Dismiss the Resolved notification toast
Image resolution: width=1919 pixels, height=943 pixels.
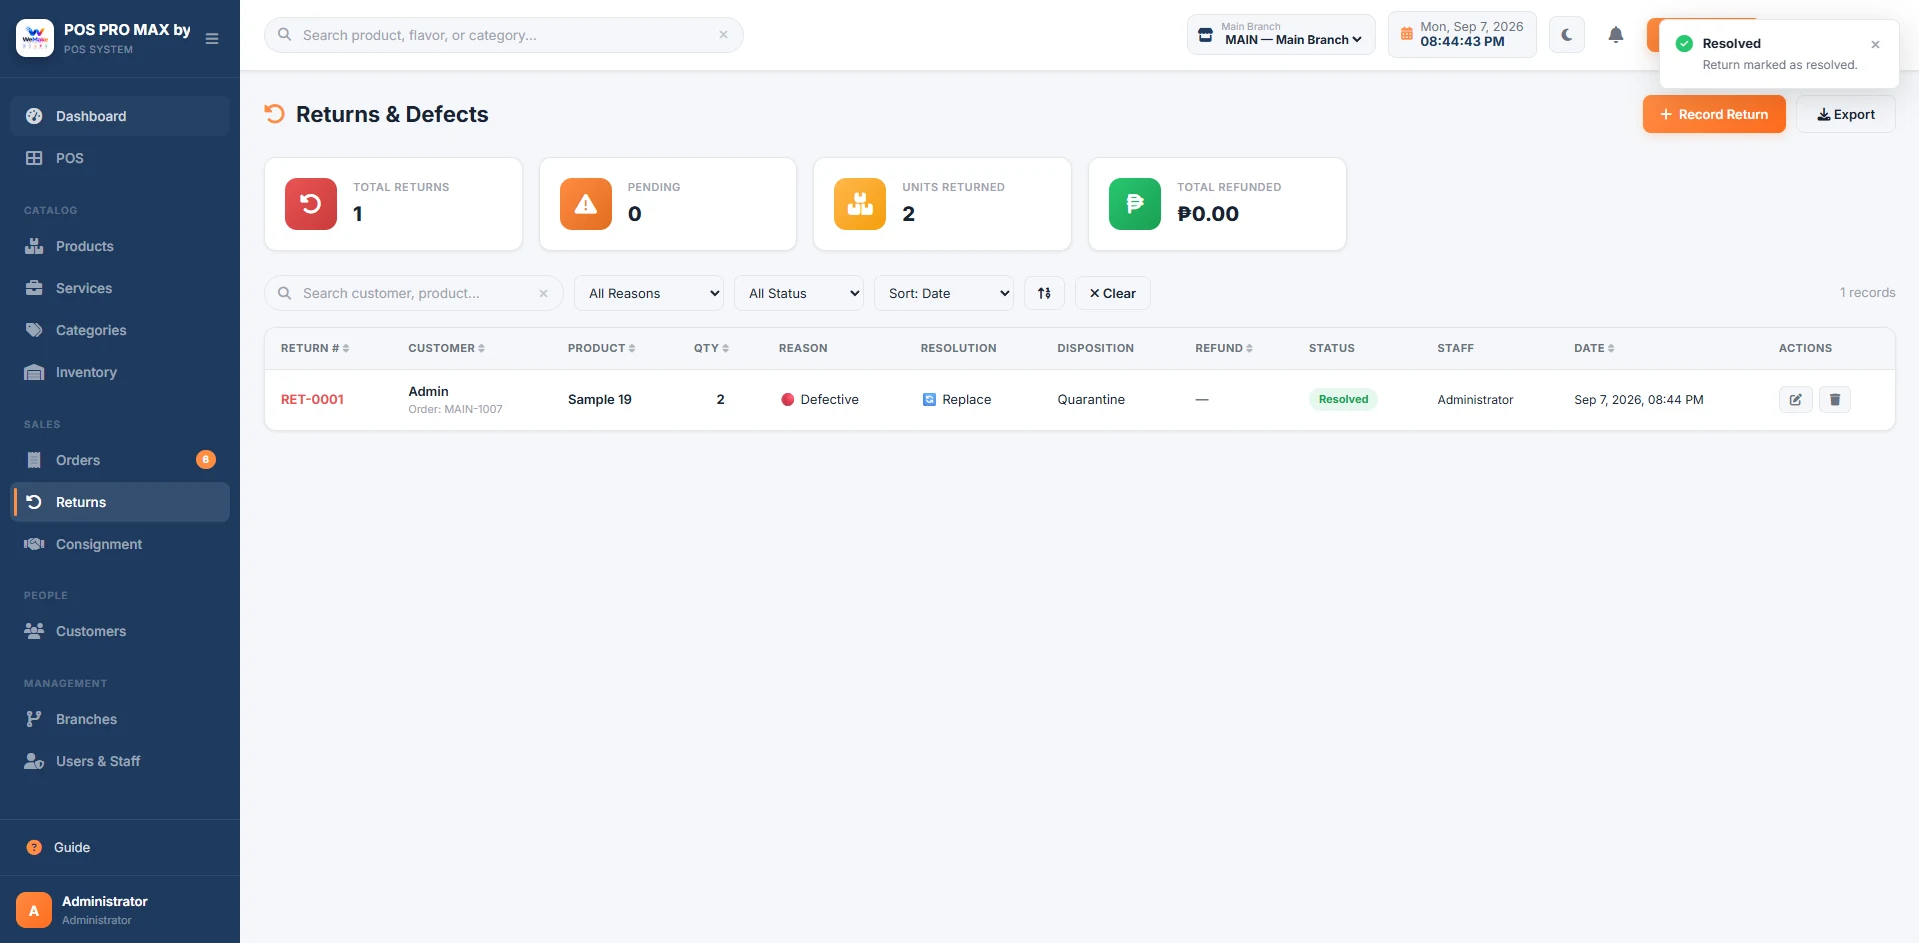pyautogui.click(x=1875, y=44)
